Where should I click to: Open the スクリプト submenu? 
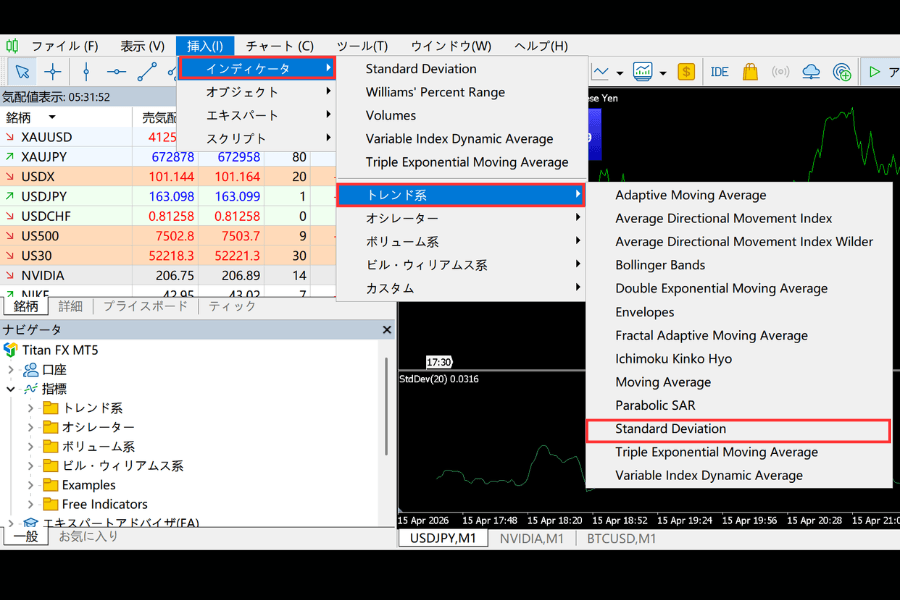pyautogui.click(x=257, y=138)
